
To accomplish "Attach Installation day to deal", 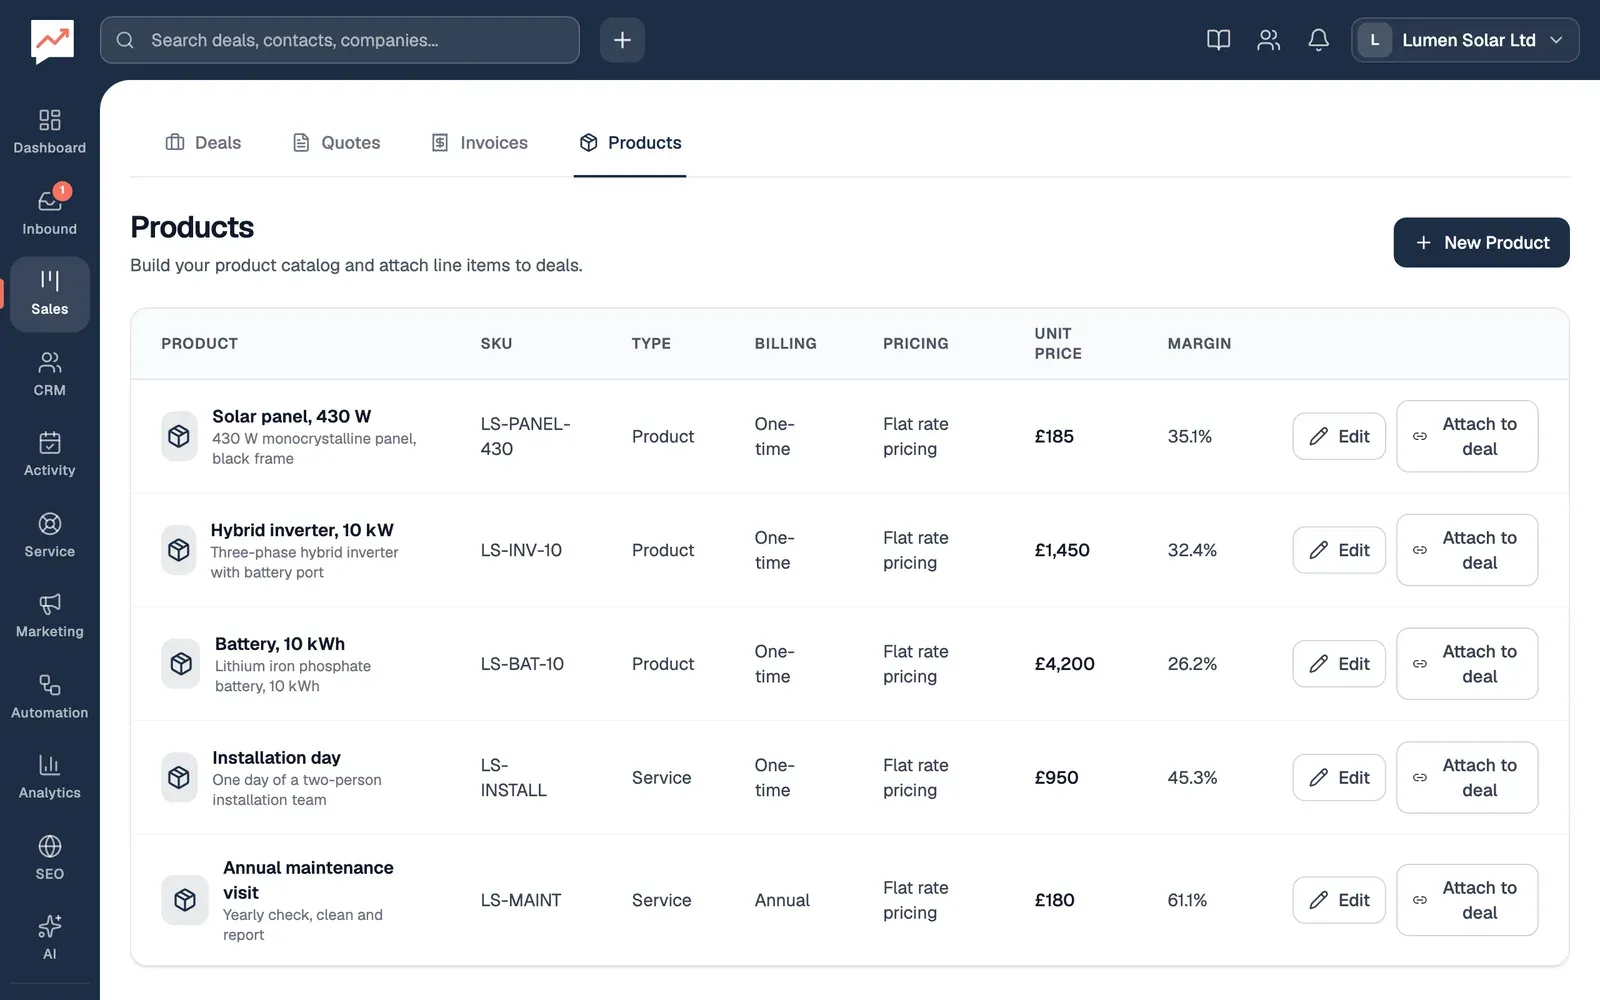I will 1467,777.
